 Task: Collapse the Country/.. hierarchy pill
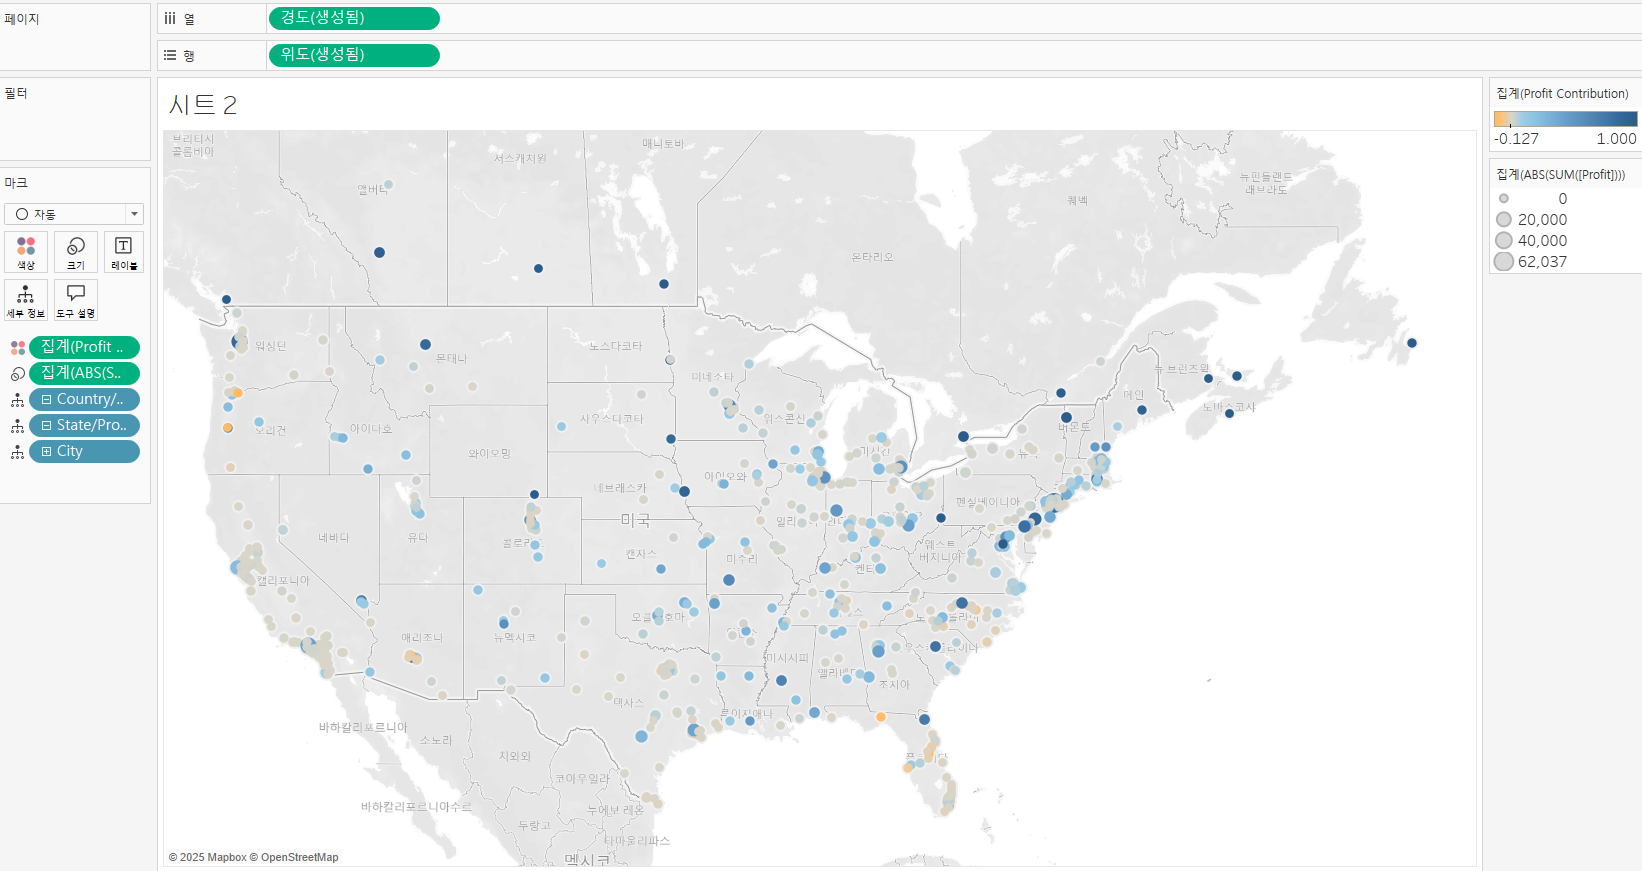46,399
